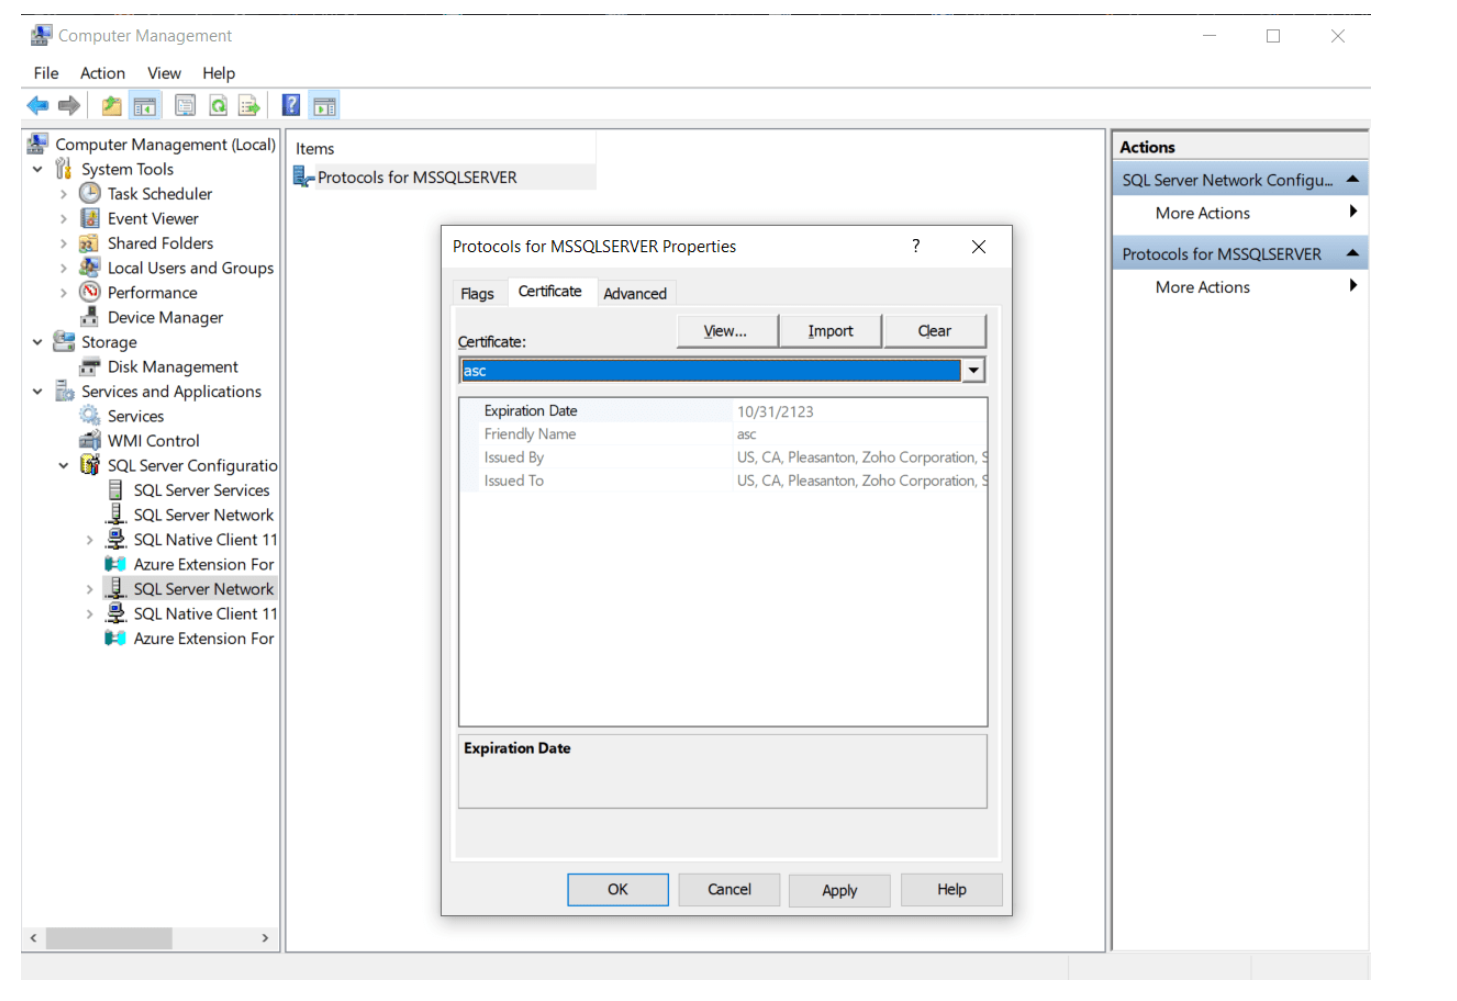
Task: Click the tree pane's horizontal scrollbar right arrow
Action: coord(264,938)
